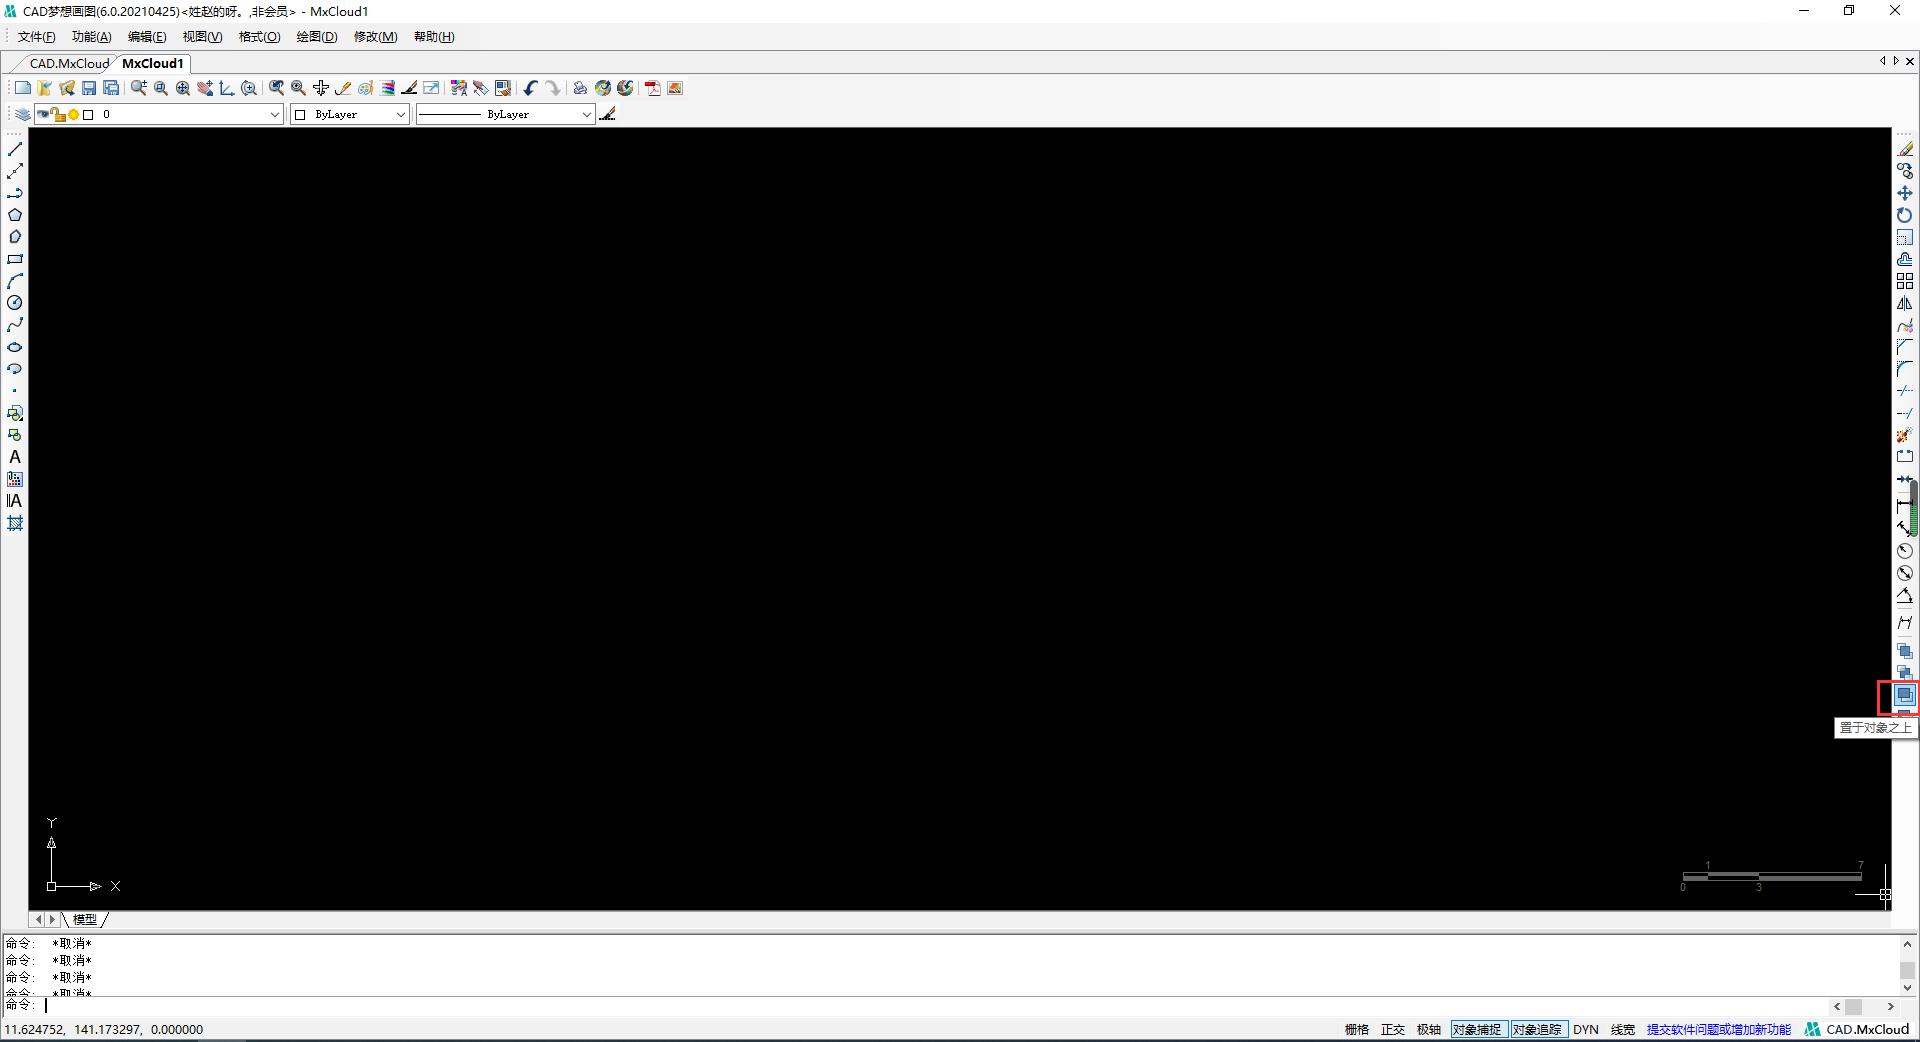The image size is (1920, 1042).
Task: Select the Point tool
Action: click(15, 391)
